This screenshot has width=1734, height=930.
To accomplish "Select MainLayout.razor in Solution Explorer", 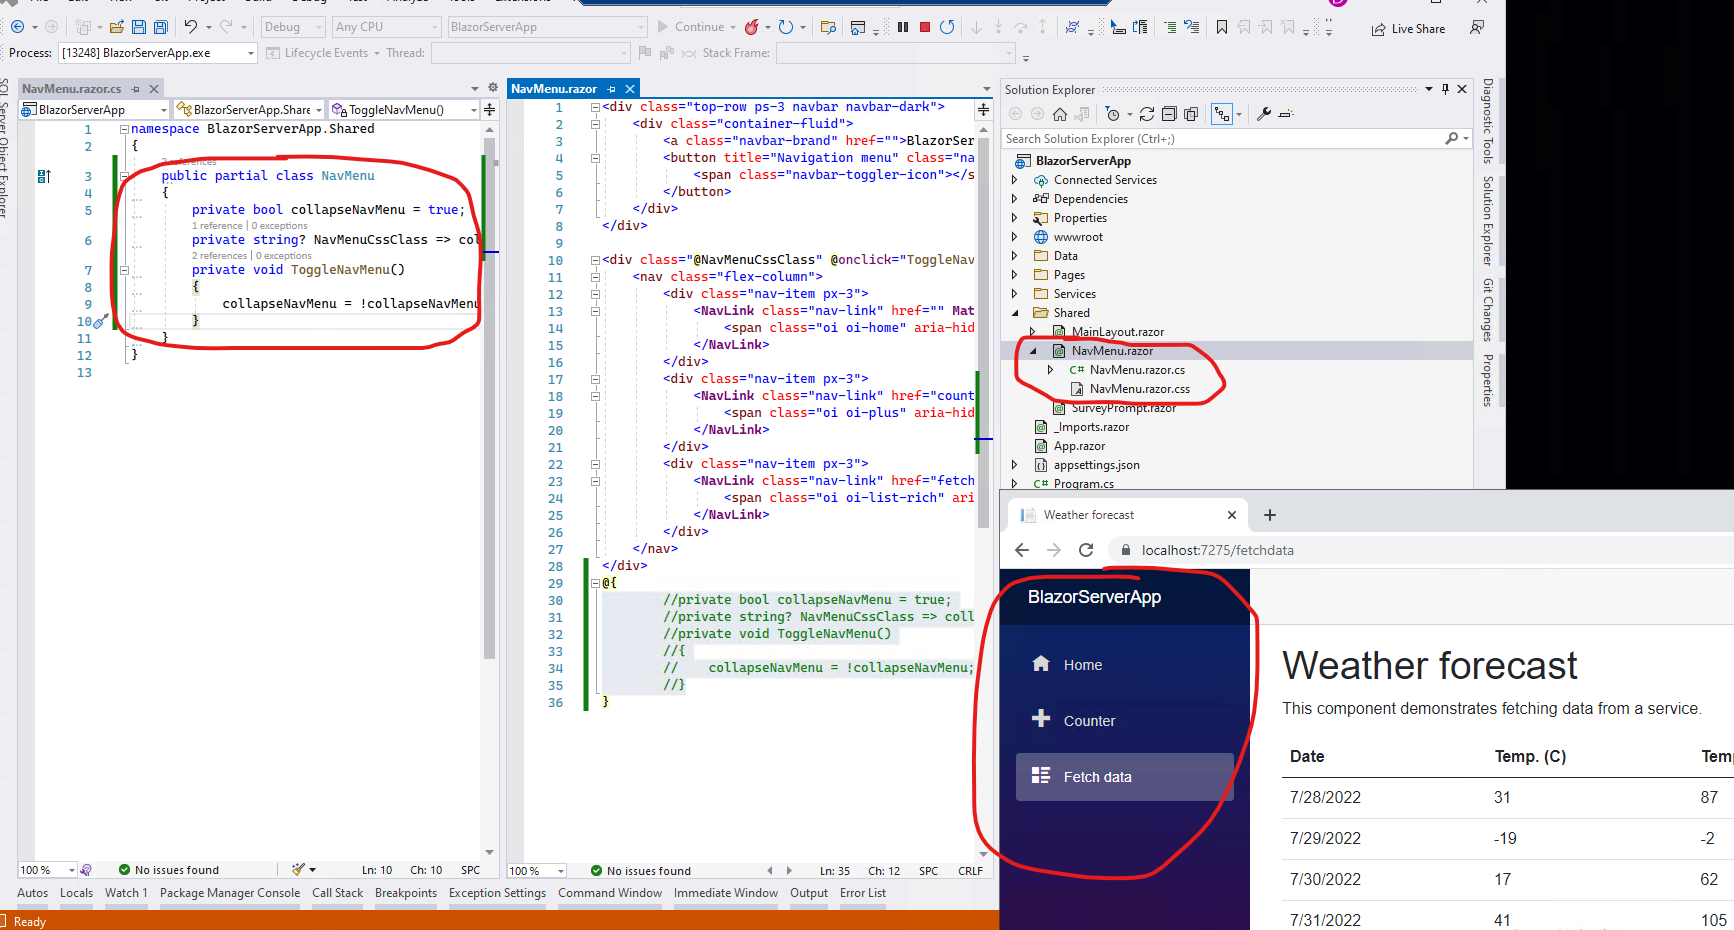I will pos(1117,332).
